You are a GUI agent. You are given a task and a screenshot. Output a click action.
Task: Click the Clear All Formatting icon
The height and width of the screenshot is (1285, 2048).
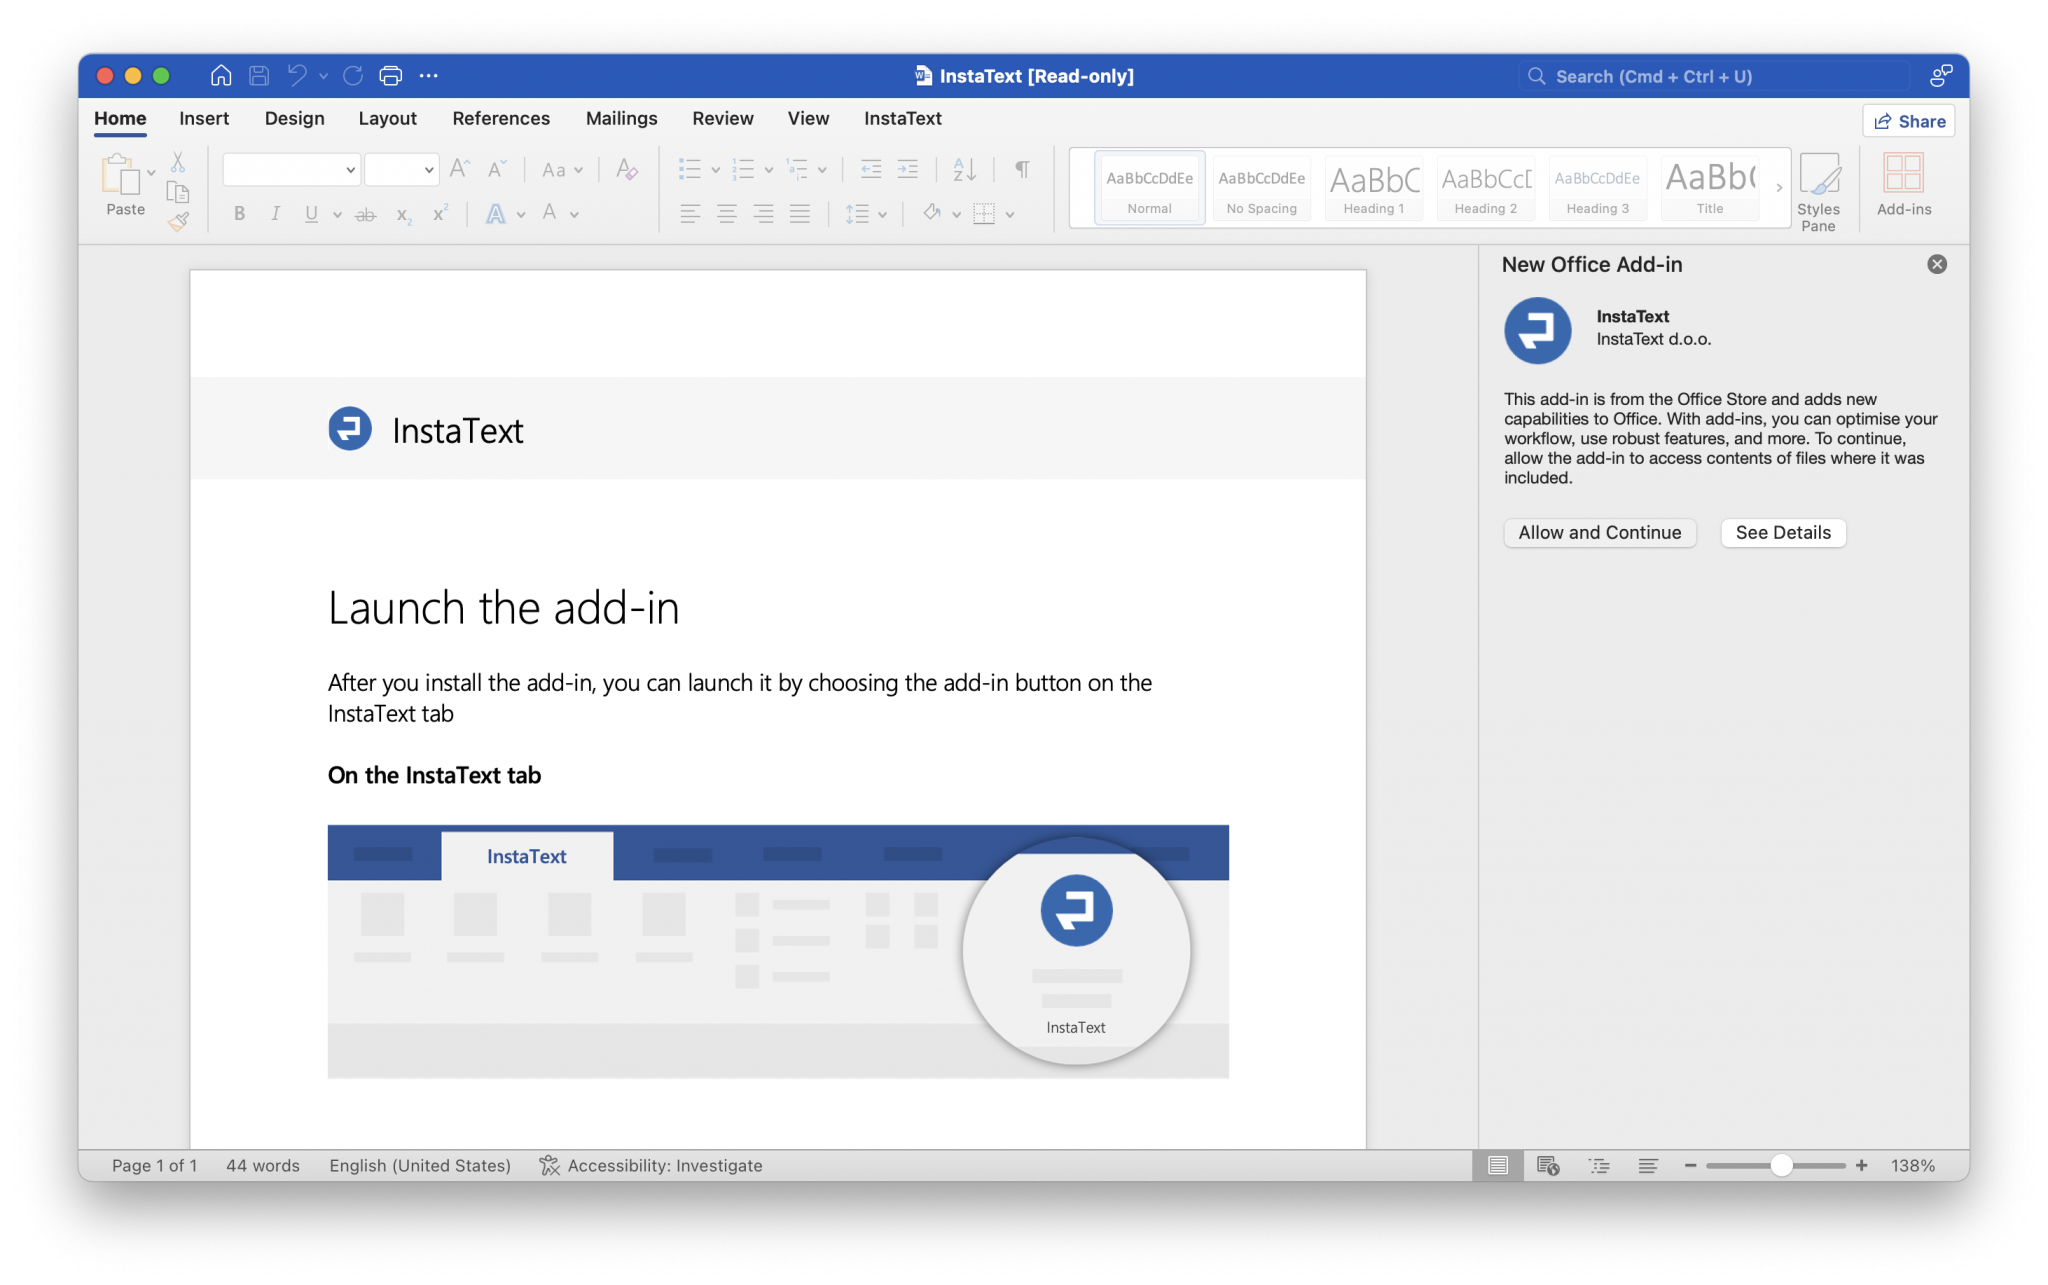[627, 169]
